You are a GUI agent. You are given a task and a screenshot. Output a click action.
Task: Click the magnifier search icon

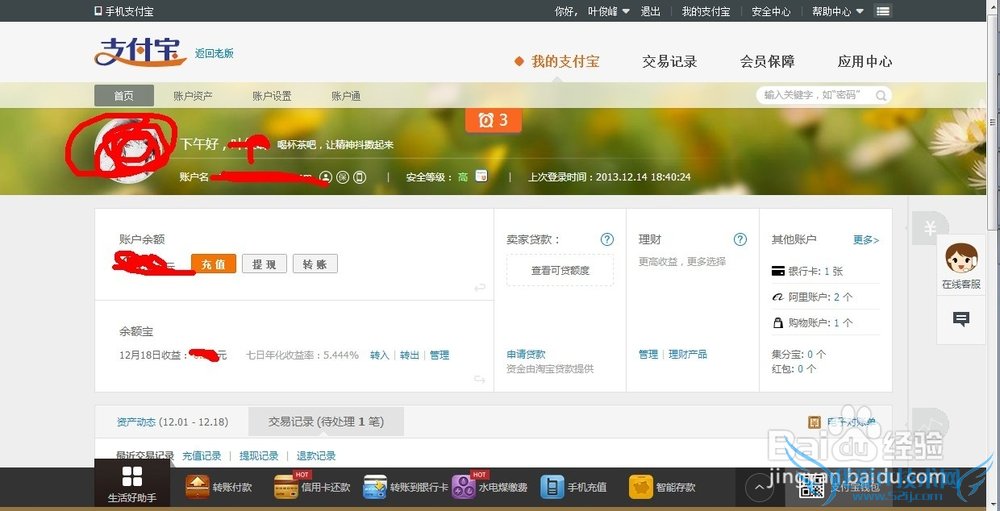(881, 96)
